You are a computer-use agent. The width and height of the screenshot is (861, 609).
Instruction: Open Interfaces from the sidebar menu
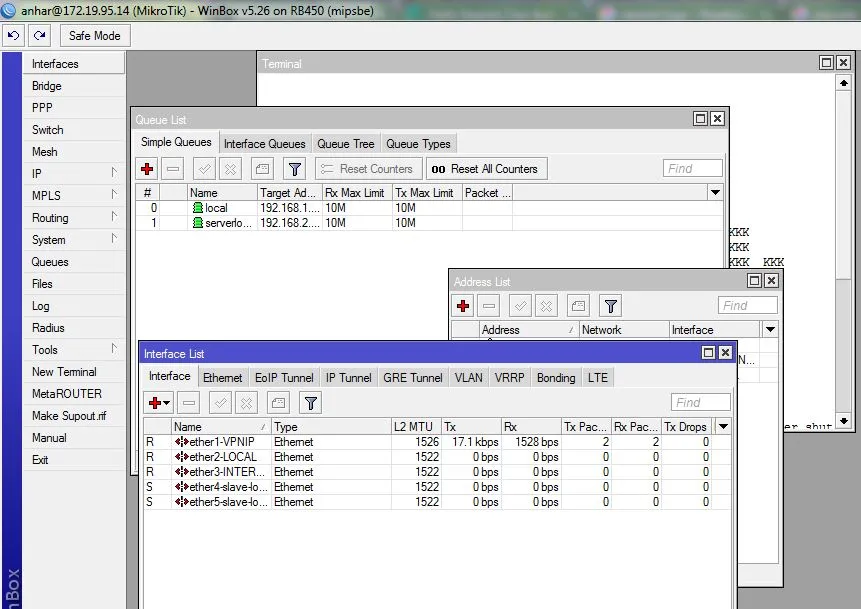click(74, 64)
